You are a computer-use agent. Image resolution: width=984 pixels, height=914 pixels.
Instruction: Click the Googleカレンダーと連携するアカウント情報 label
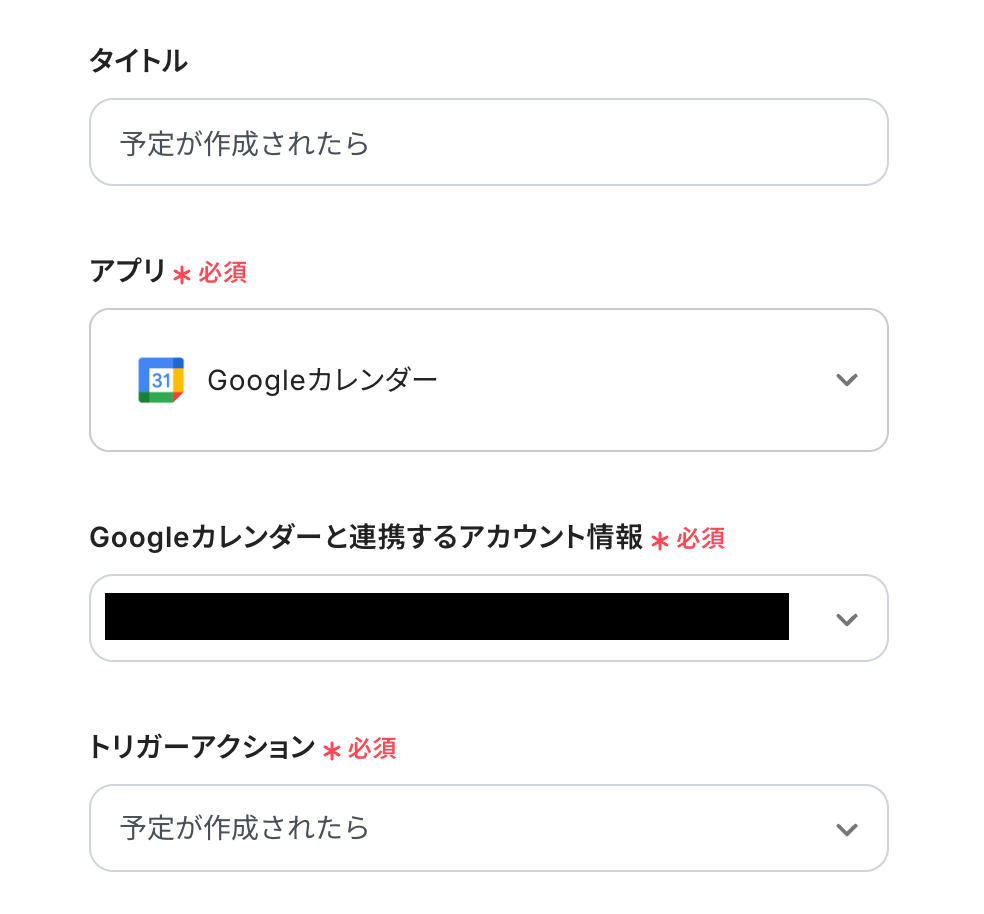click(x=366, y=538)
